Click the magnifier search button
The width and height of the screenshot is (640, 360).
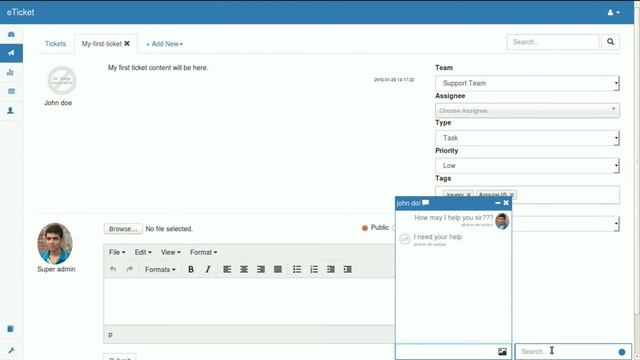(x=610, y=42)
